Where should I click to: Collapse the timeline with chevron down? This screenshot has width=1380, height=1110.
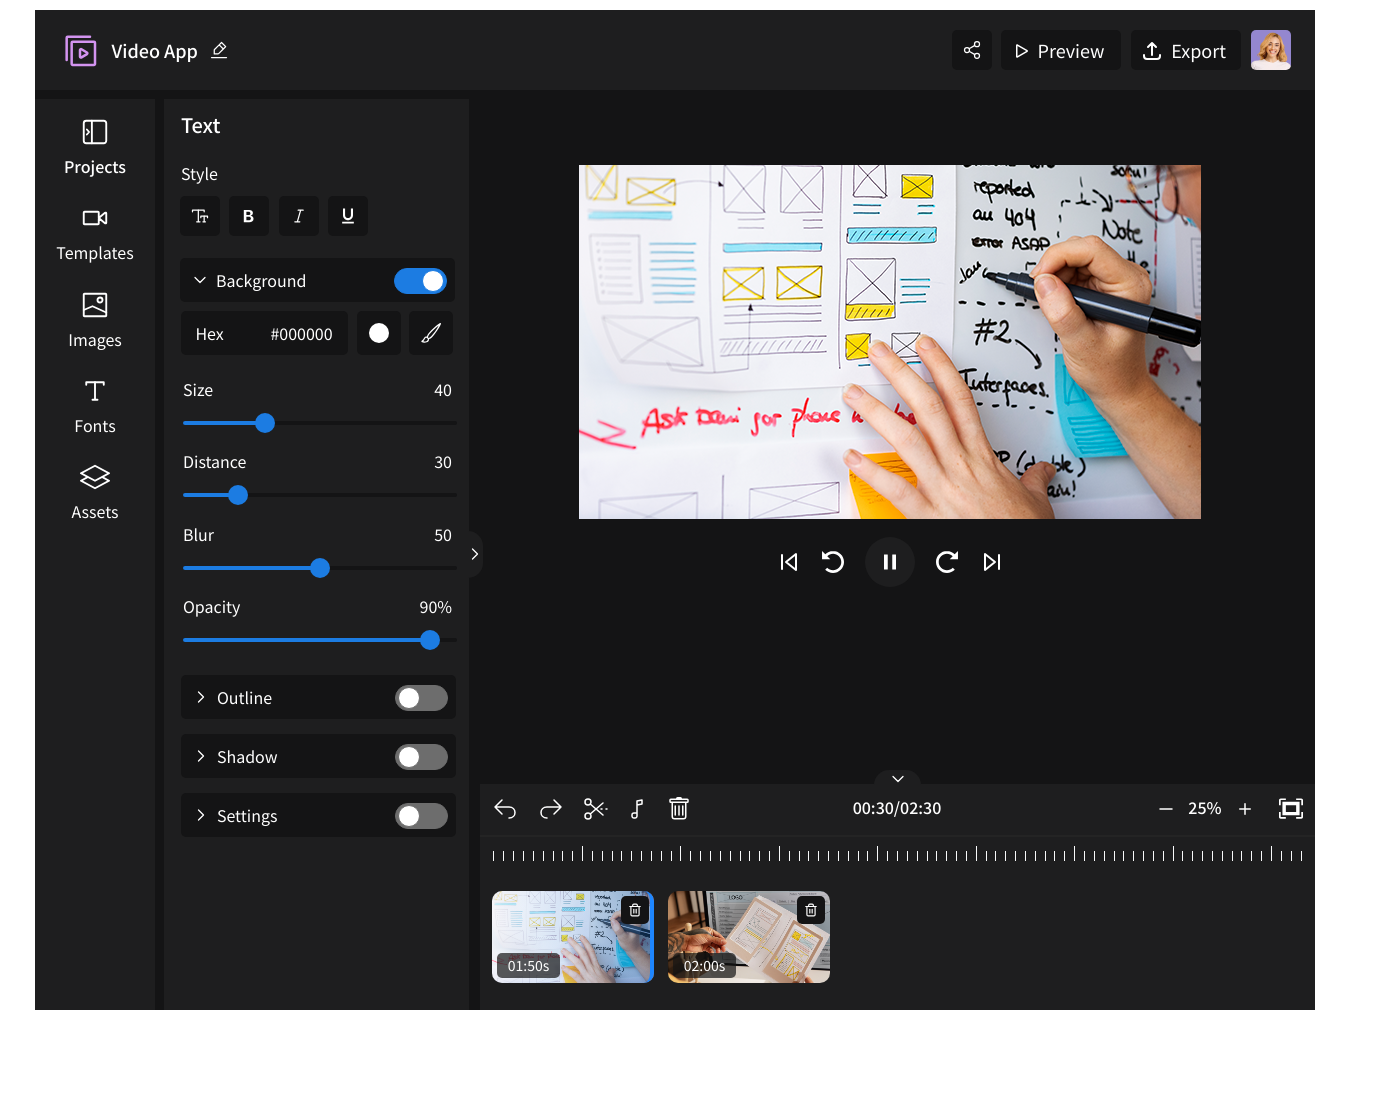click(898, 779)
